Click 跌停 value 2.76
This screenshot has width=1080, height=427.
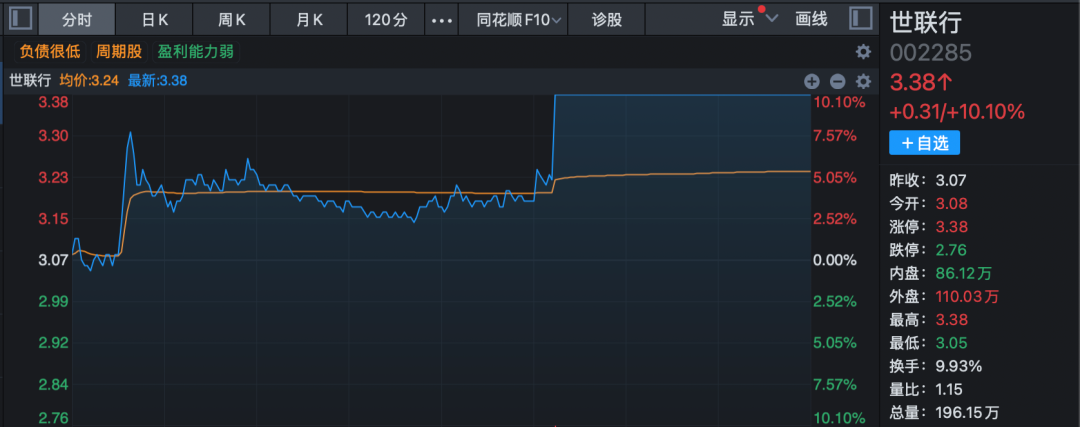point(951,250)
